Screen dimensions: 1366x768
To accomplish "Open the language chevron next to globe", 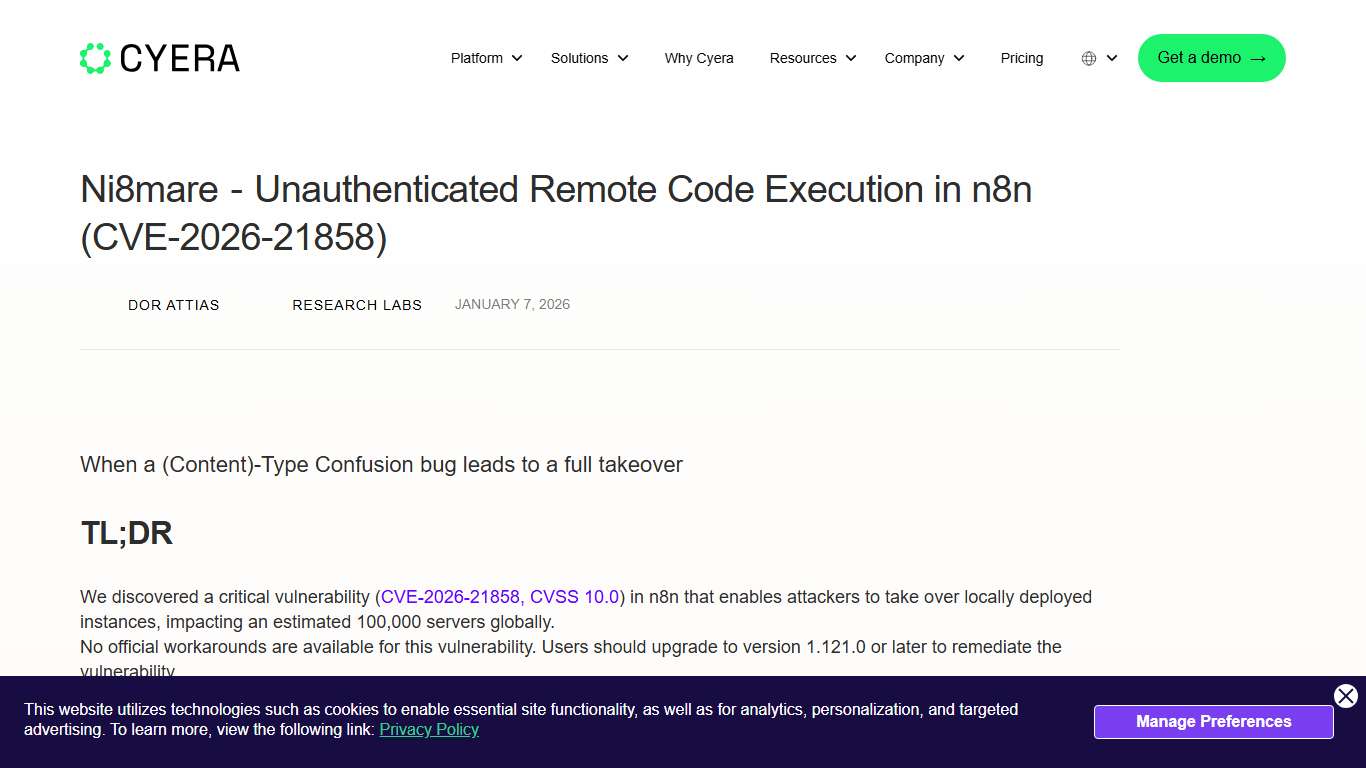I will (1111, 58).
